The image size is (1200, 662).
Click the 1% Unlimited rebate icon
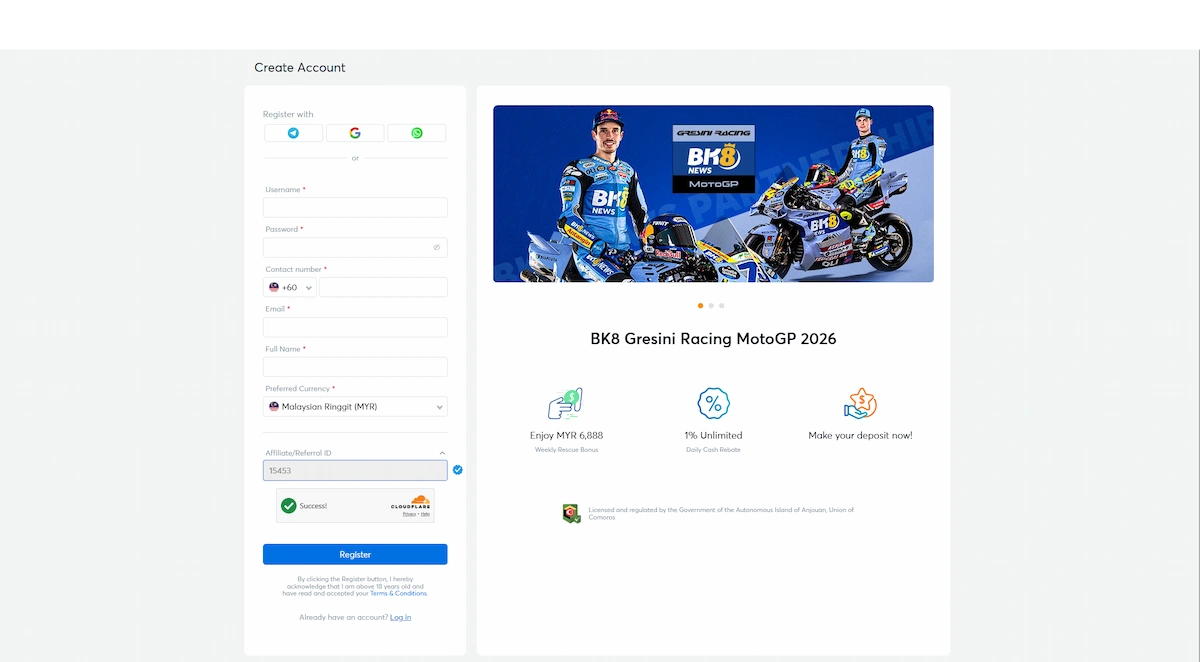713,404
